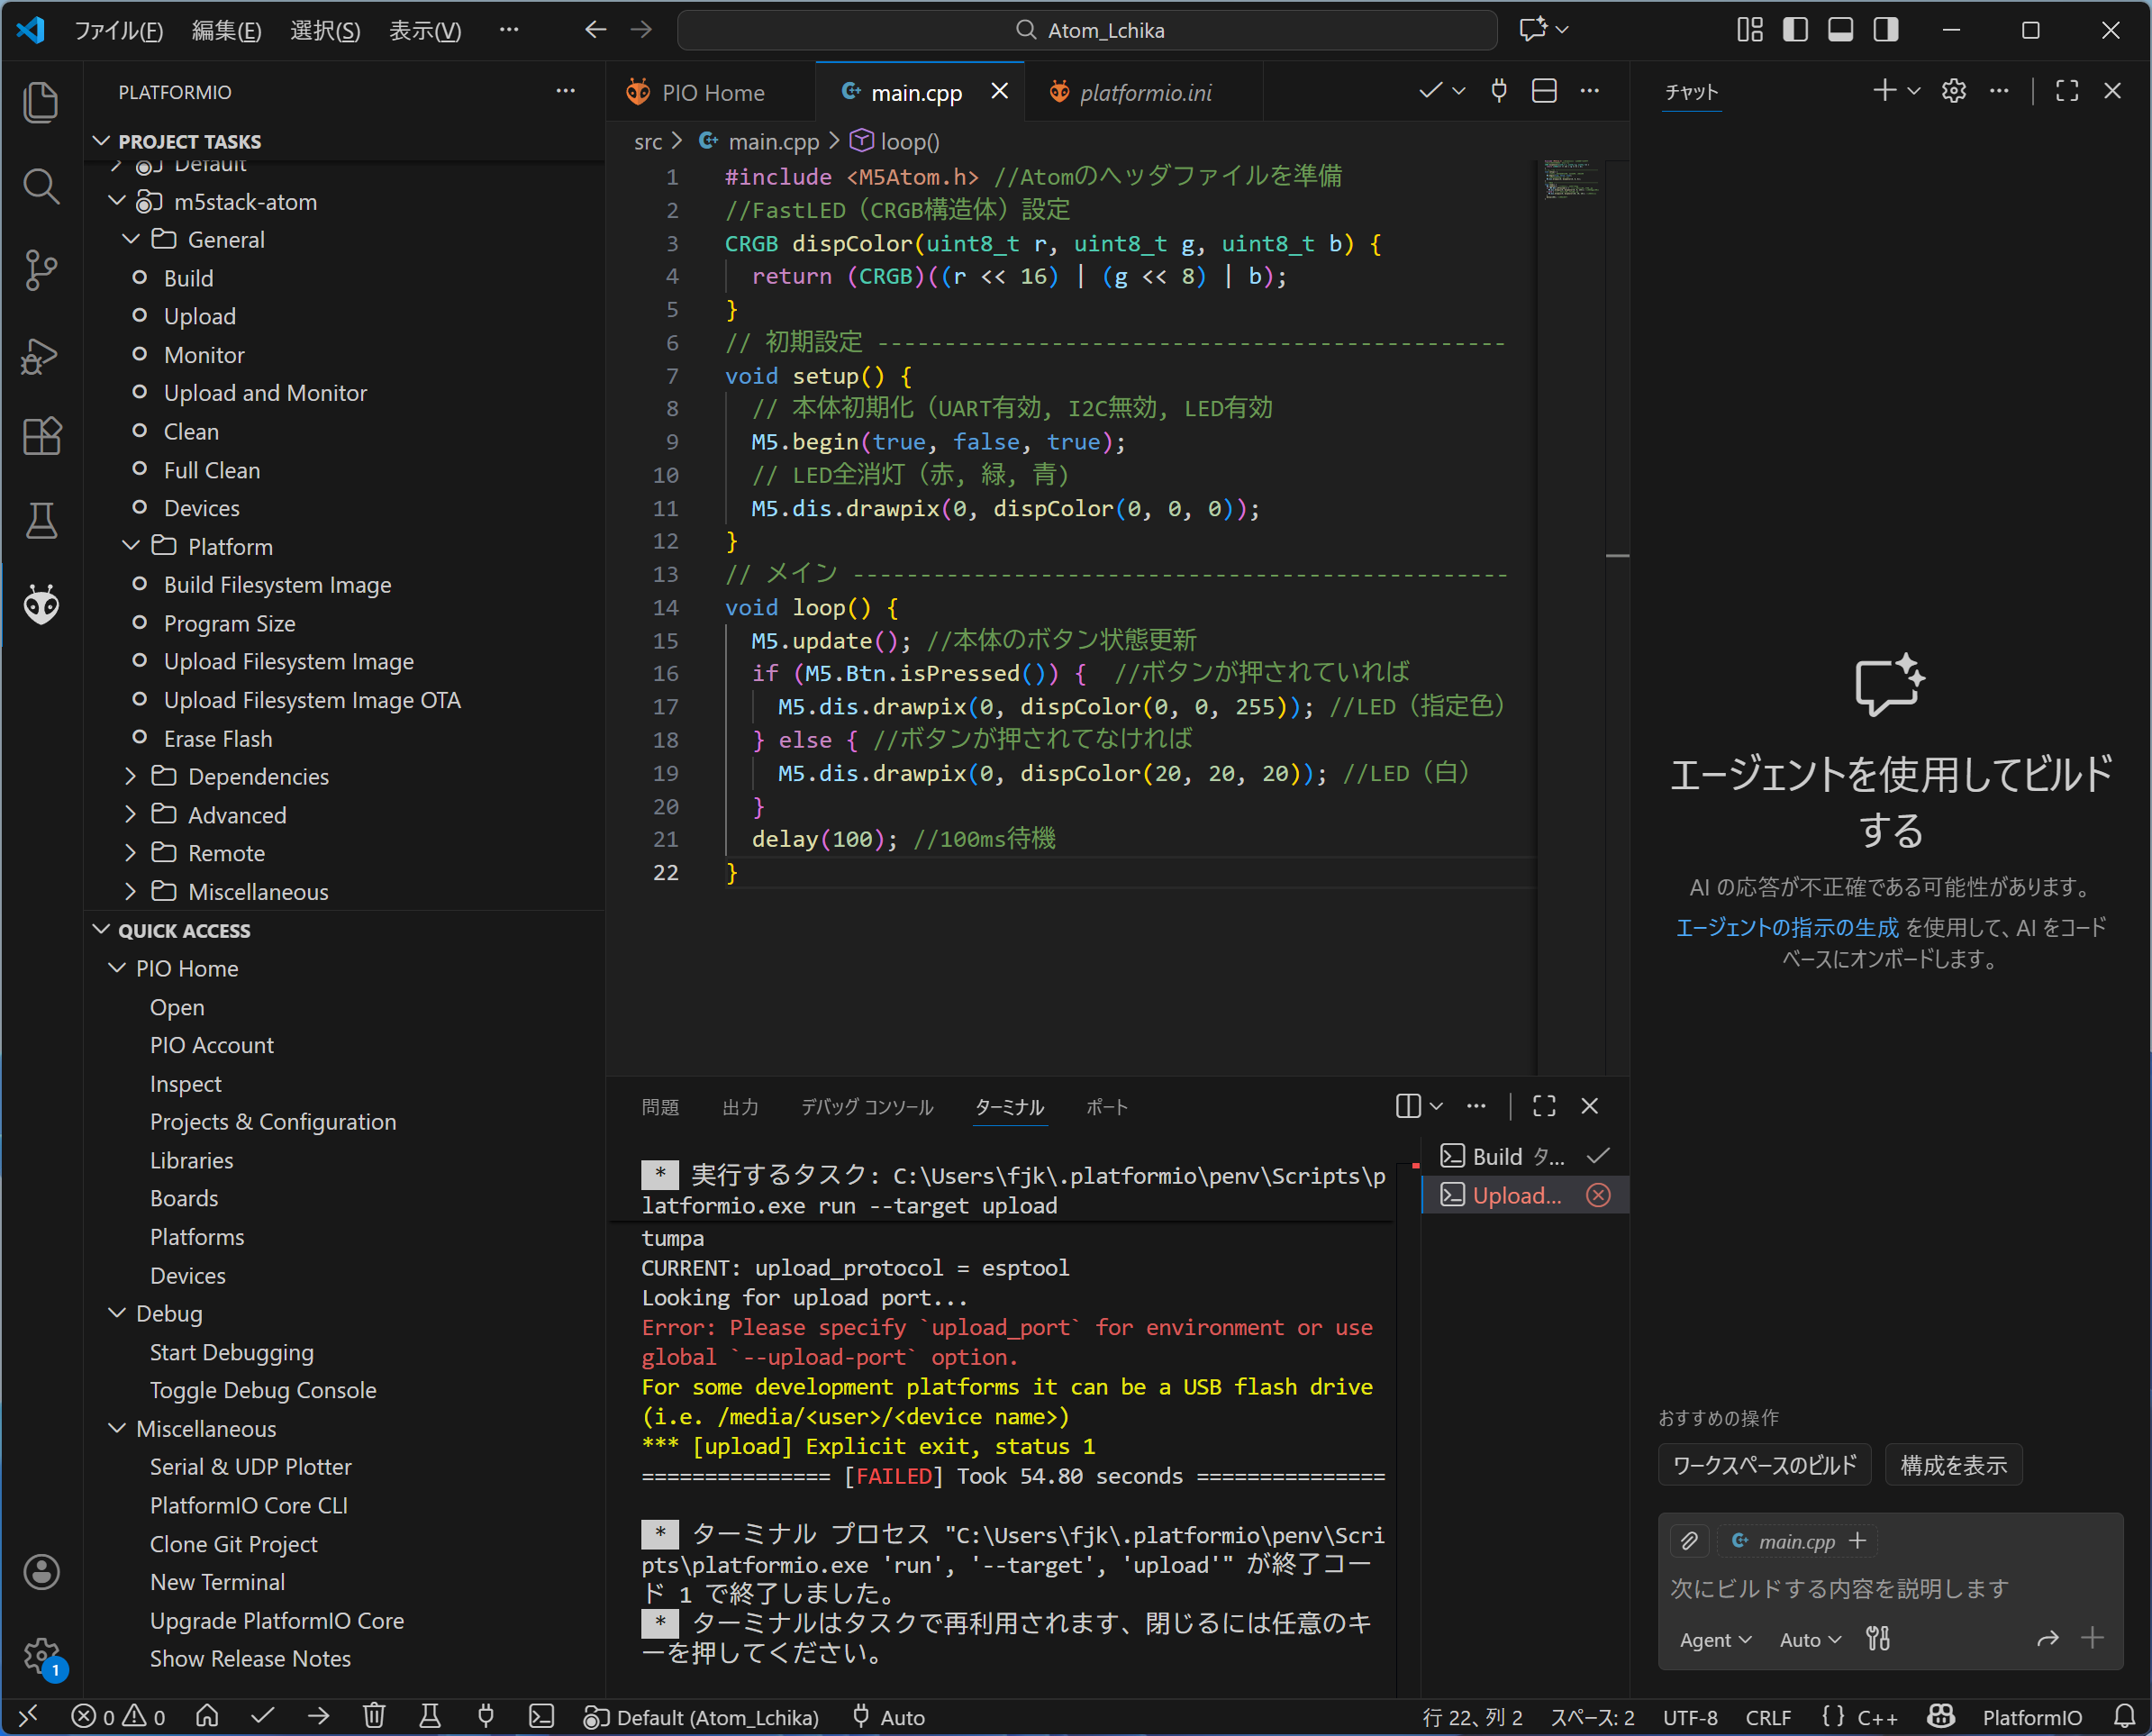The height and width of the screenshot is (1736, 2152).
Task: Click the PlatformIO Upload arrow in status bar
Action: (x=318, y=1716)
